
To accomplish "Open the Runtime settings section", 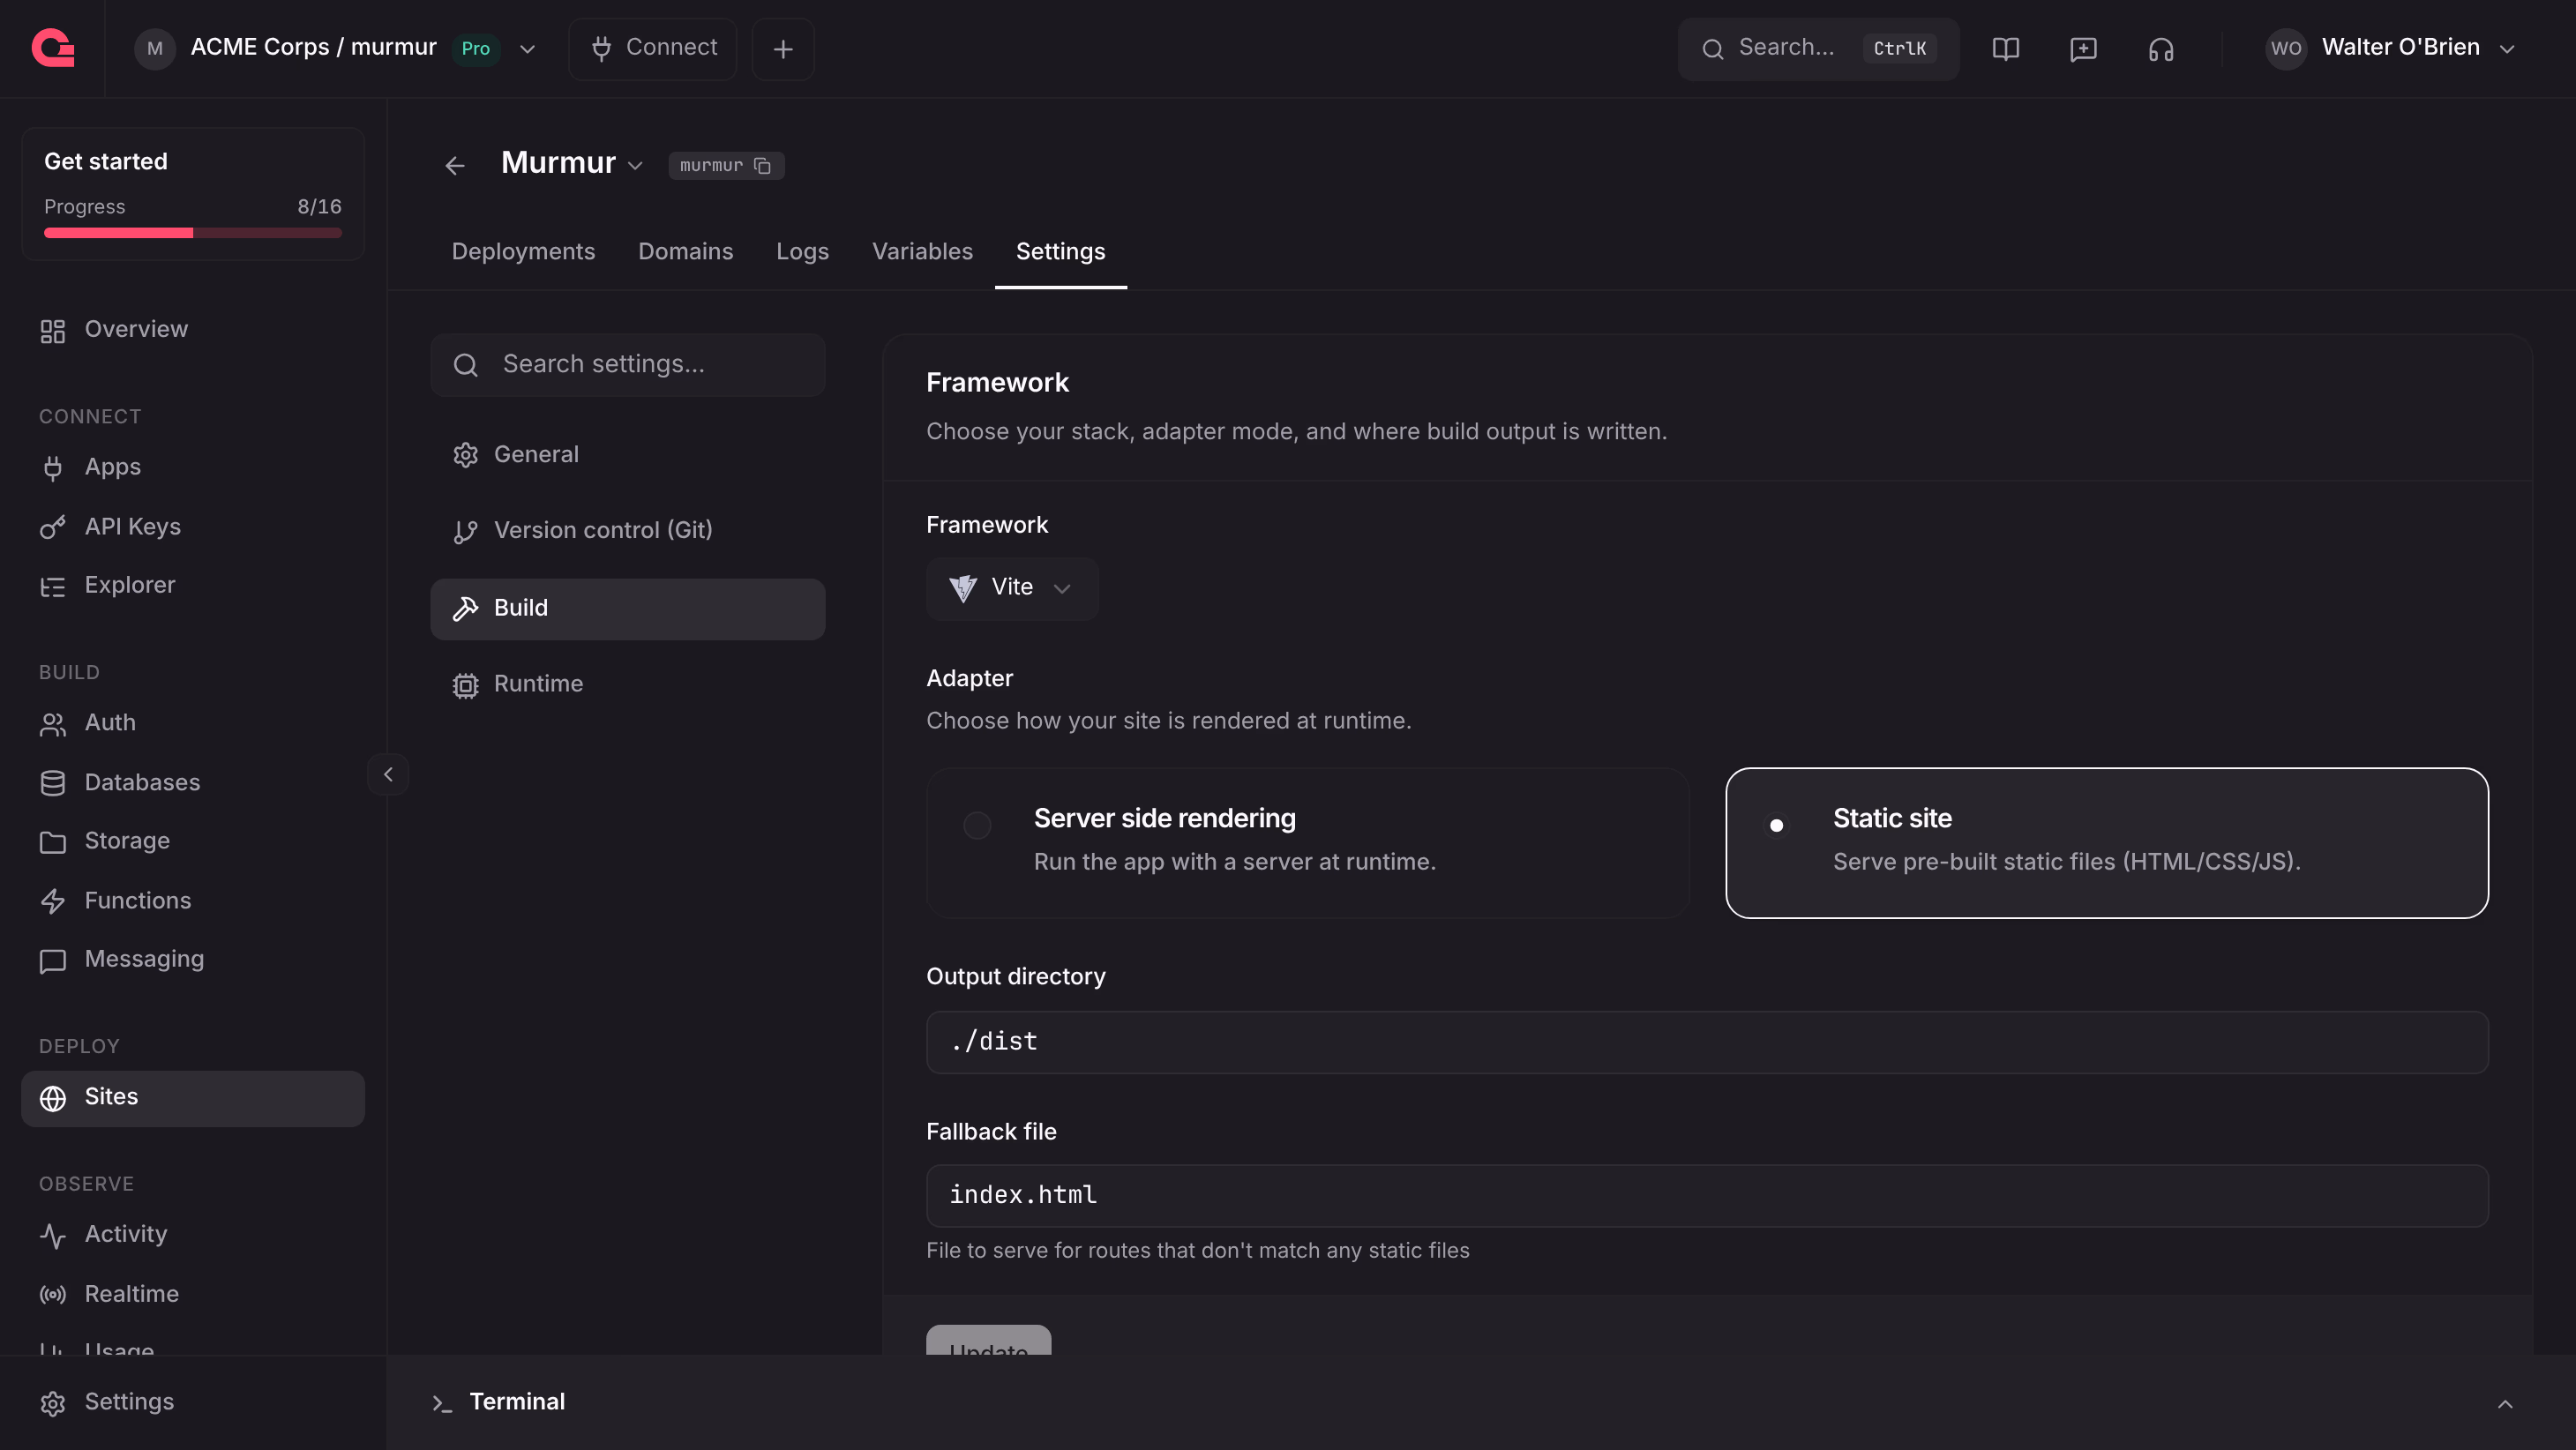I will (627, 685).
